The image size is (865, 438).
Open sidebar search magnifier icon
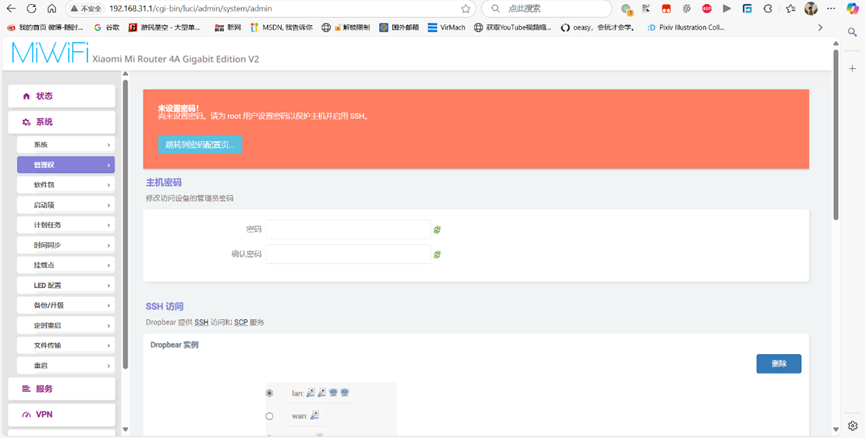[x=853, y=33]
